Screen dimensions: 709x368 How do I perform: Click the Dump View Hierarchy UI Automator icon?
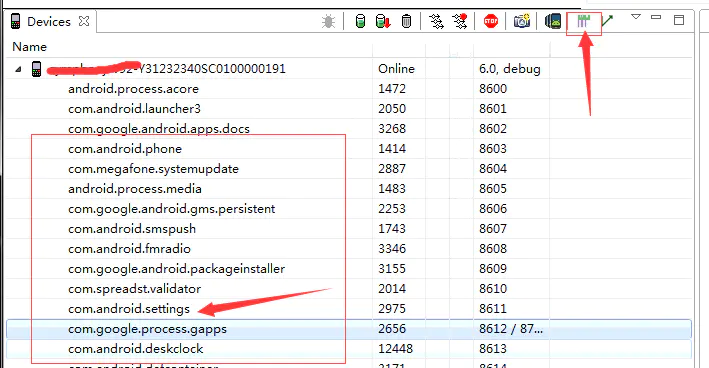point(553,21)
